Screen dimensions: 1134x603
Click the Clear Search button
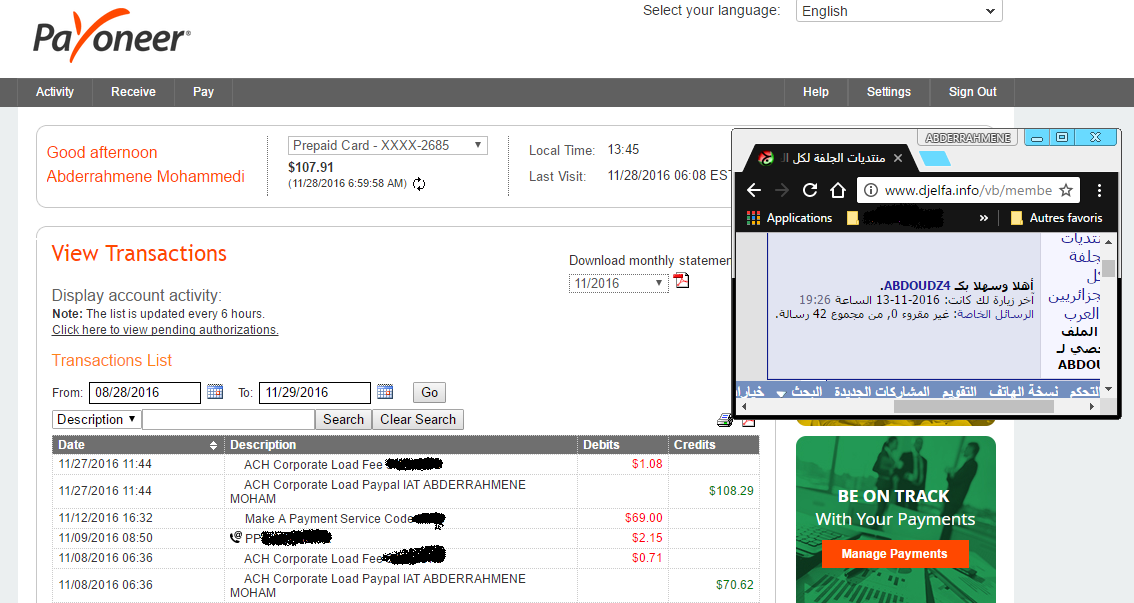click(418, 419)
